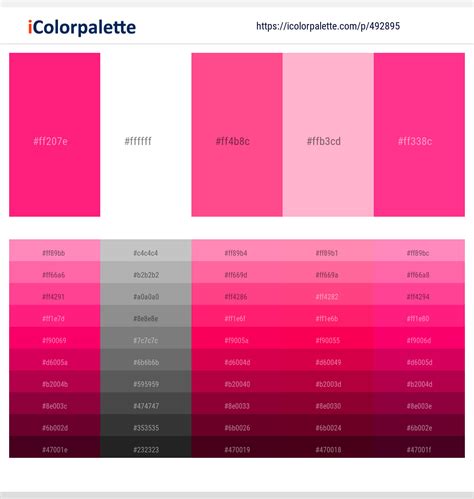474x499 pixels.
Task: Open the icolorpalette.com/p/492895 URL
Action: pyautogui.click(x=328, y=26)
